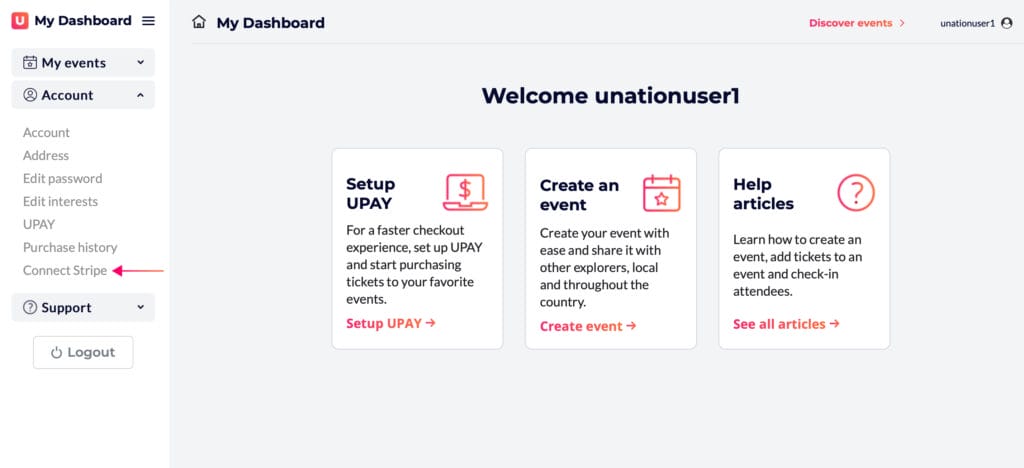Expand the My events section chevron
Screen dimensions: 1024x468
pos(140,63)
